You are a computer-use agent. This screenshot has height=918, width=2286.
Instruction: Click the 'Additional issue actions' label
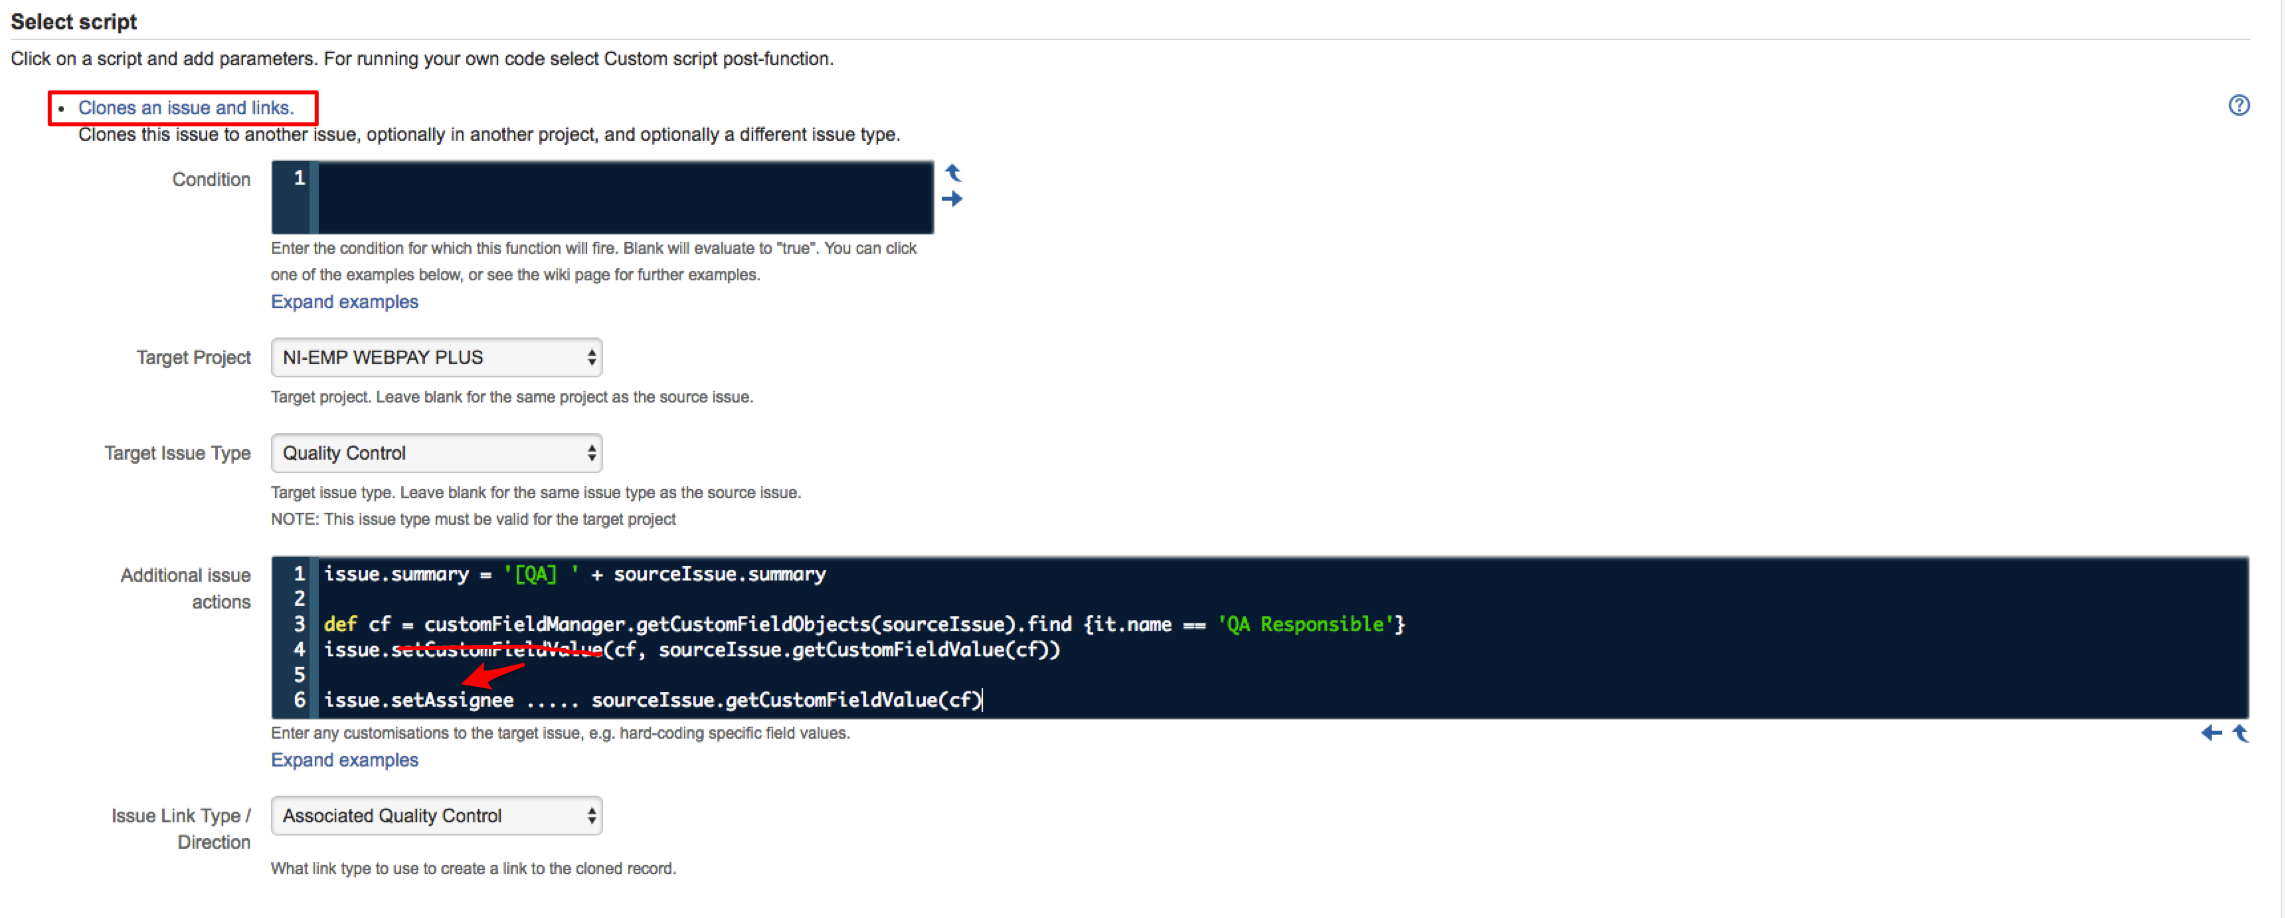[x=186, y=588]
